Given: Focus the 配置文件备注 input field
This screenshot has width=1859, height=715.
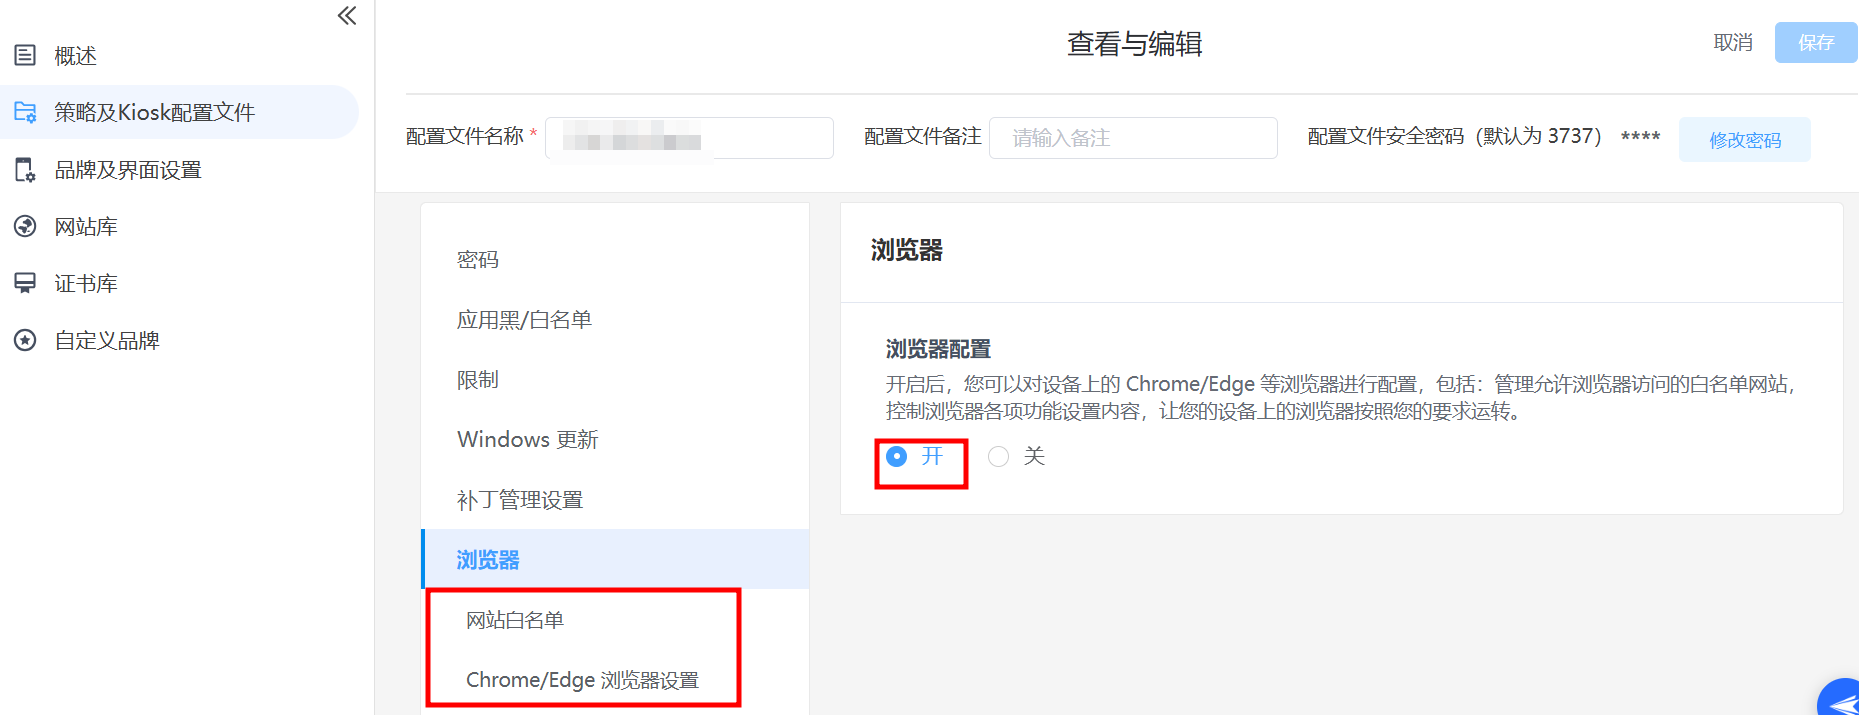Looking at the screenshot, I should point(1133,138).
